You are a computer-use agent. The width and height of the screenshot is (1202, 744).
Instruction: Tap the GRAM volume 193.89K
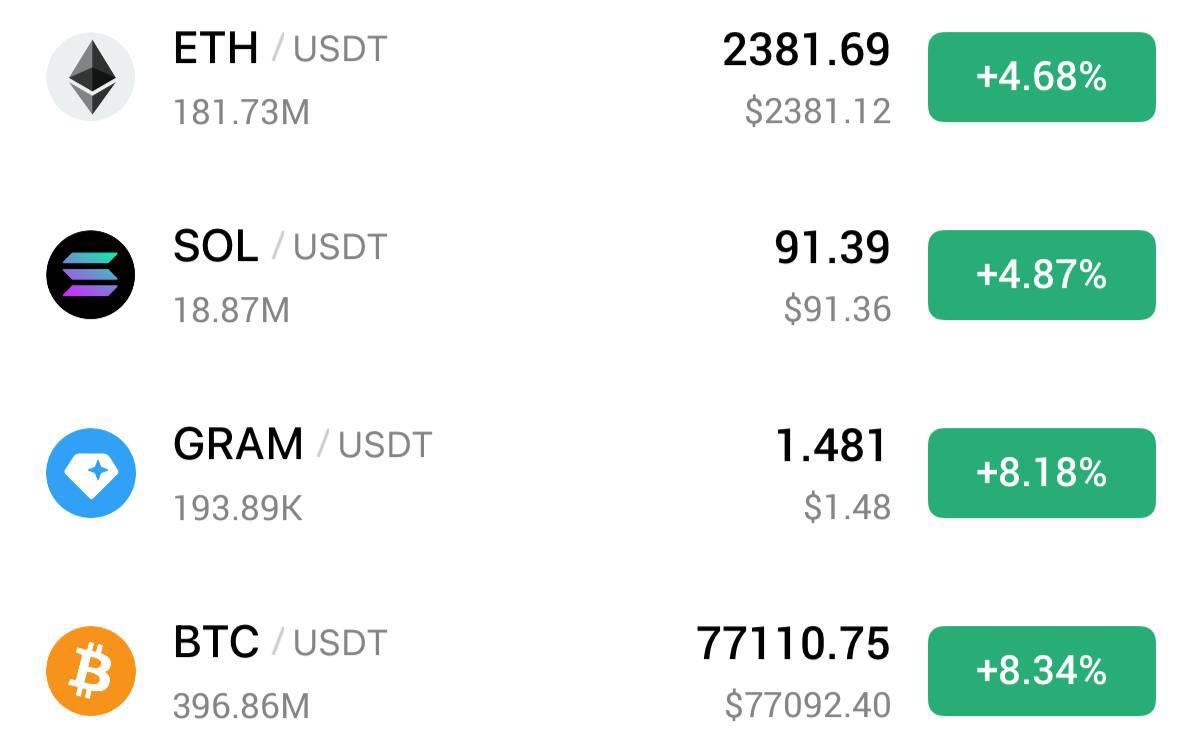[237, 509]
